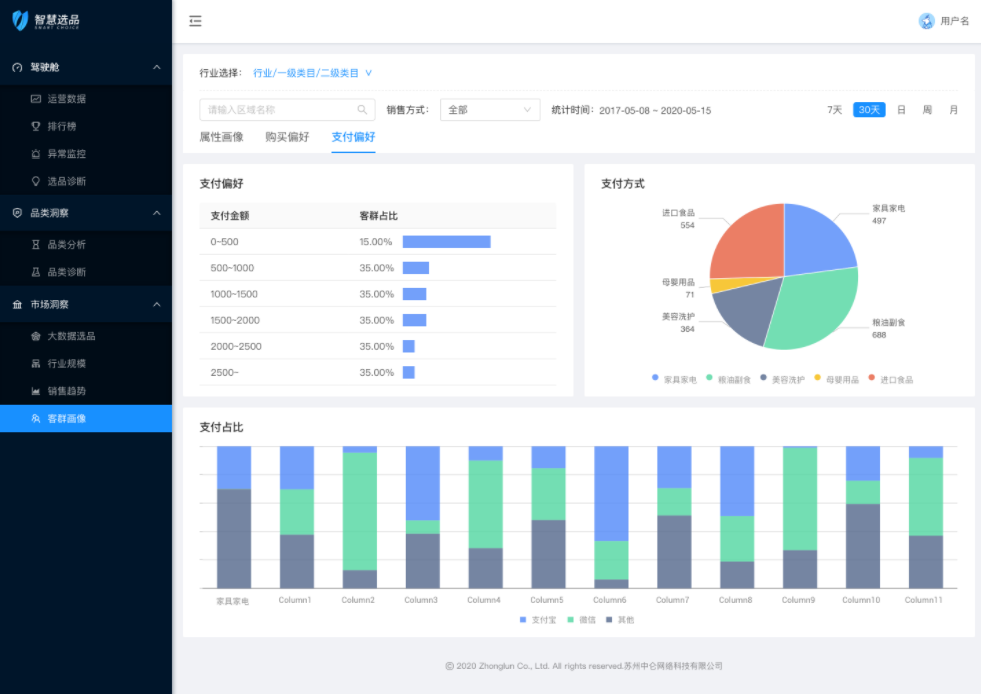981x694 pixels.
Task: Select the 30天 time range button
Action: [x=869, y=110]
